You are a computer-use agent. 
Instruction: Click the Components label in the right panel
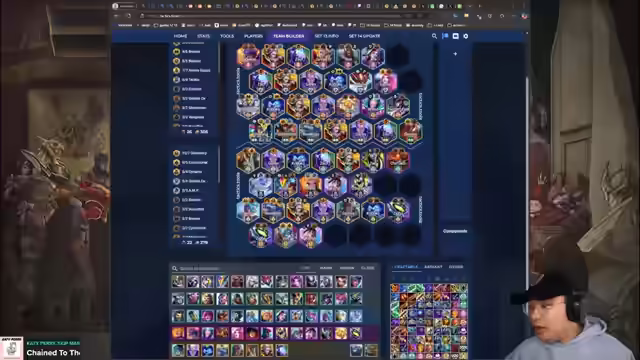(x=455, y=231)
